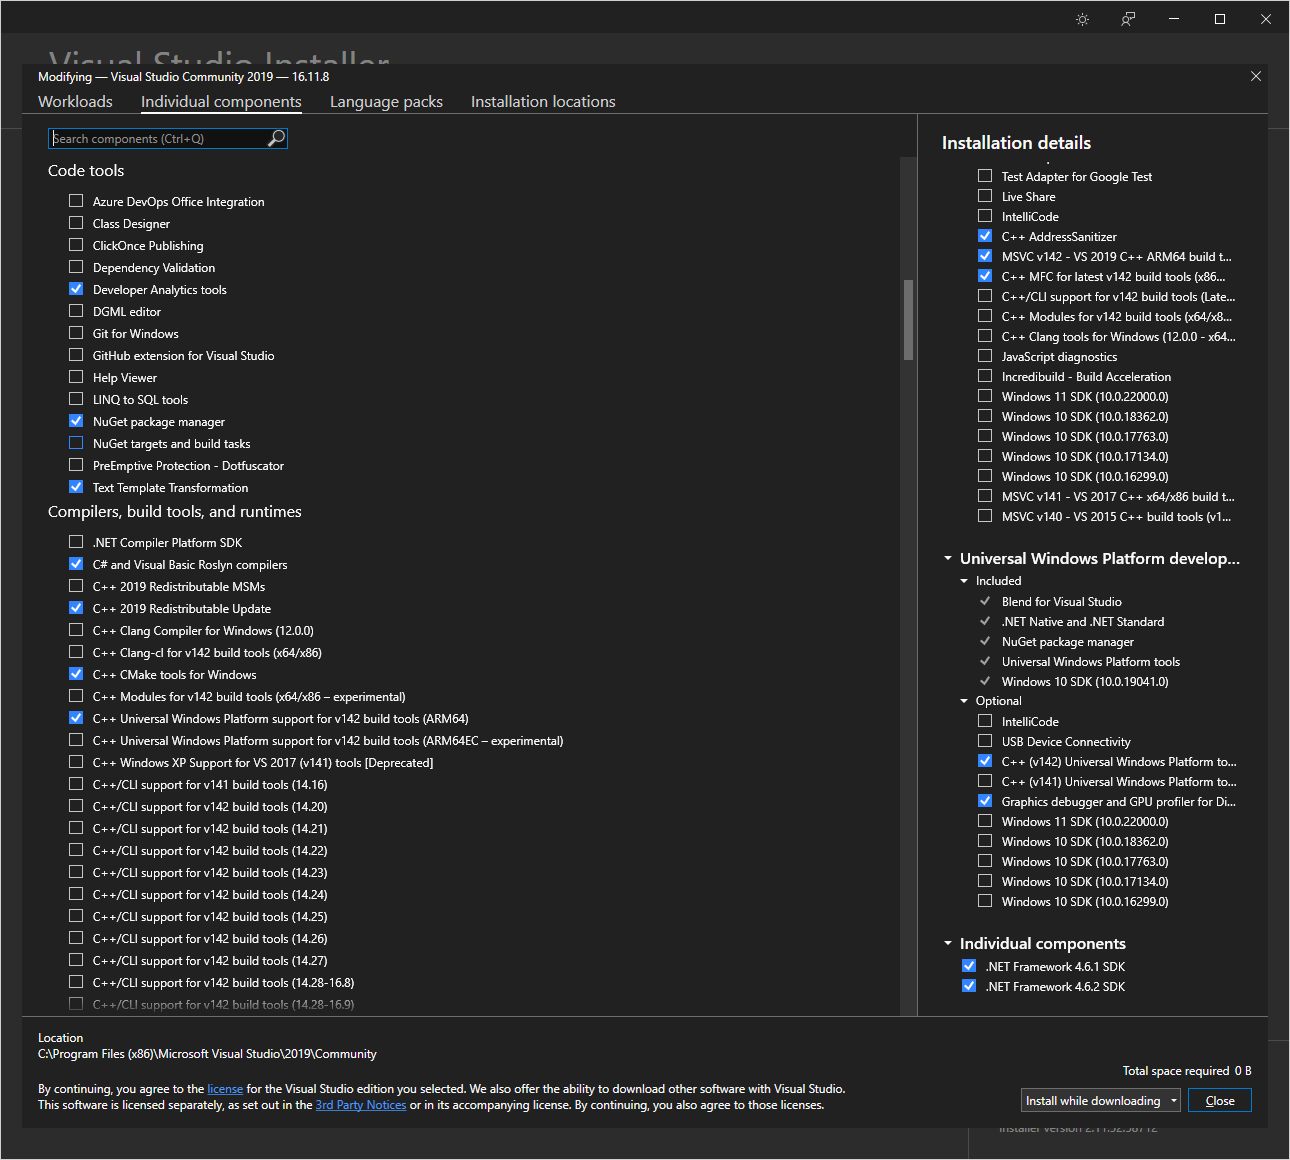This screenshot has width=1290, height=1160.
Task: Click the Blend for Visual Studio included item
Action: click(x=1061, y=602)
